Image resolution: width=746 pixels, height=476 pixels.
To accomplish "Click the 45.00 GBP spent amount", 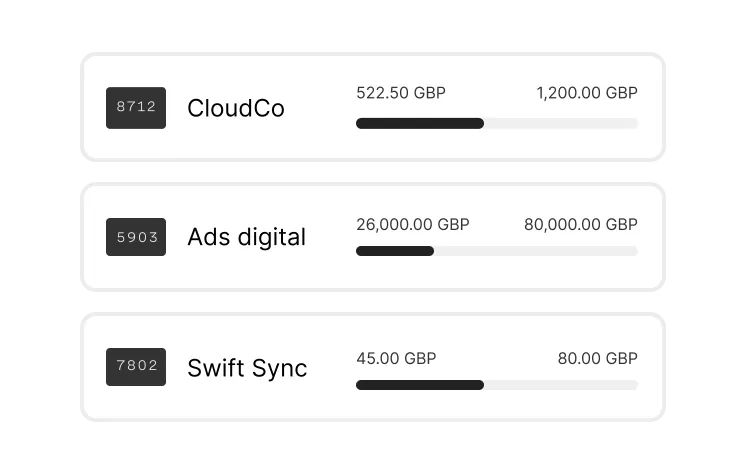I will point(396,358).
